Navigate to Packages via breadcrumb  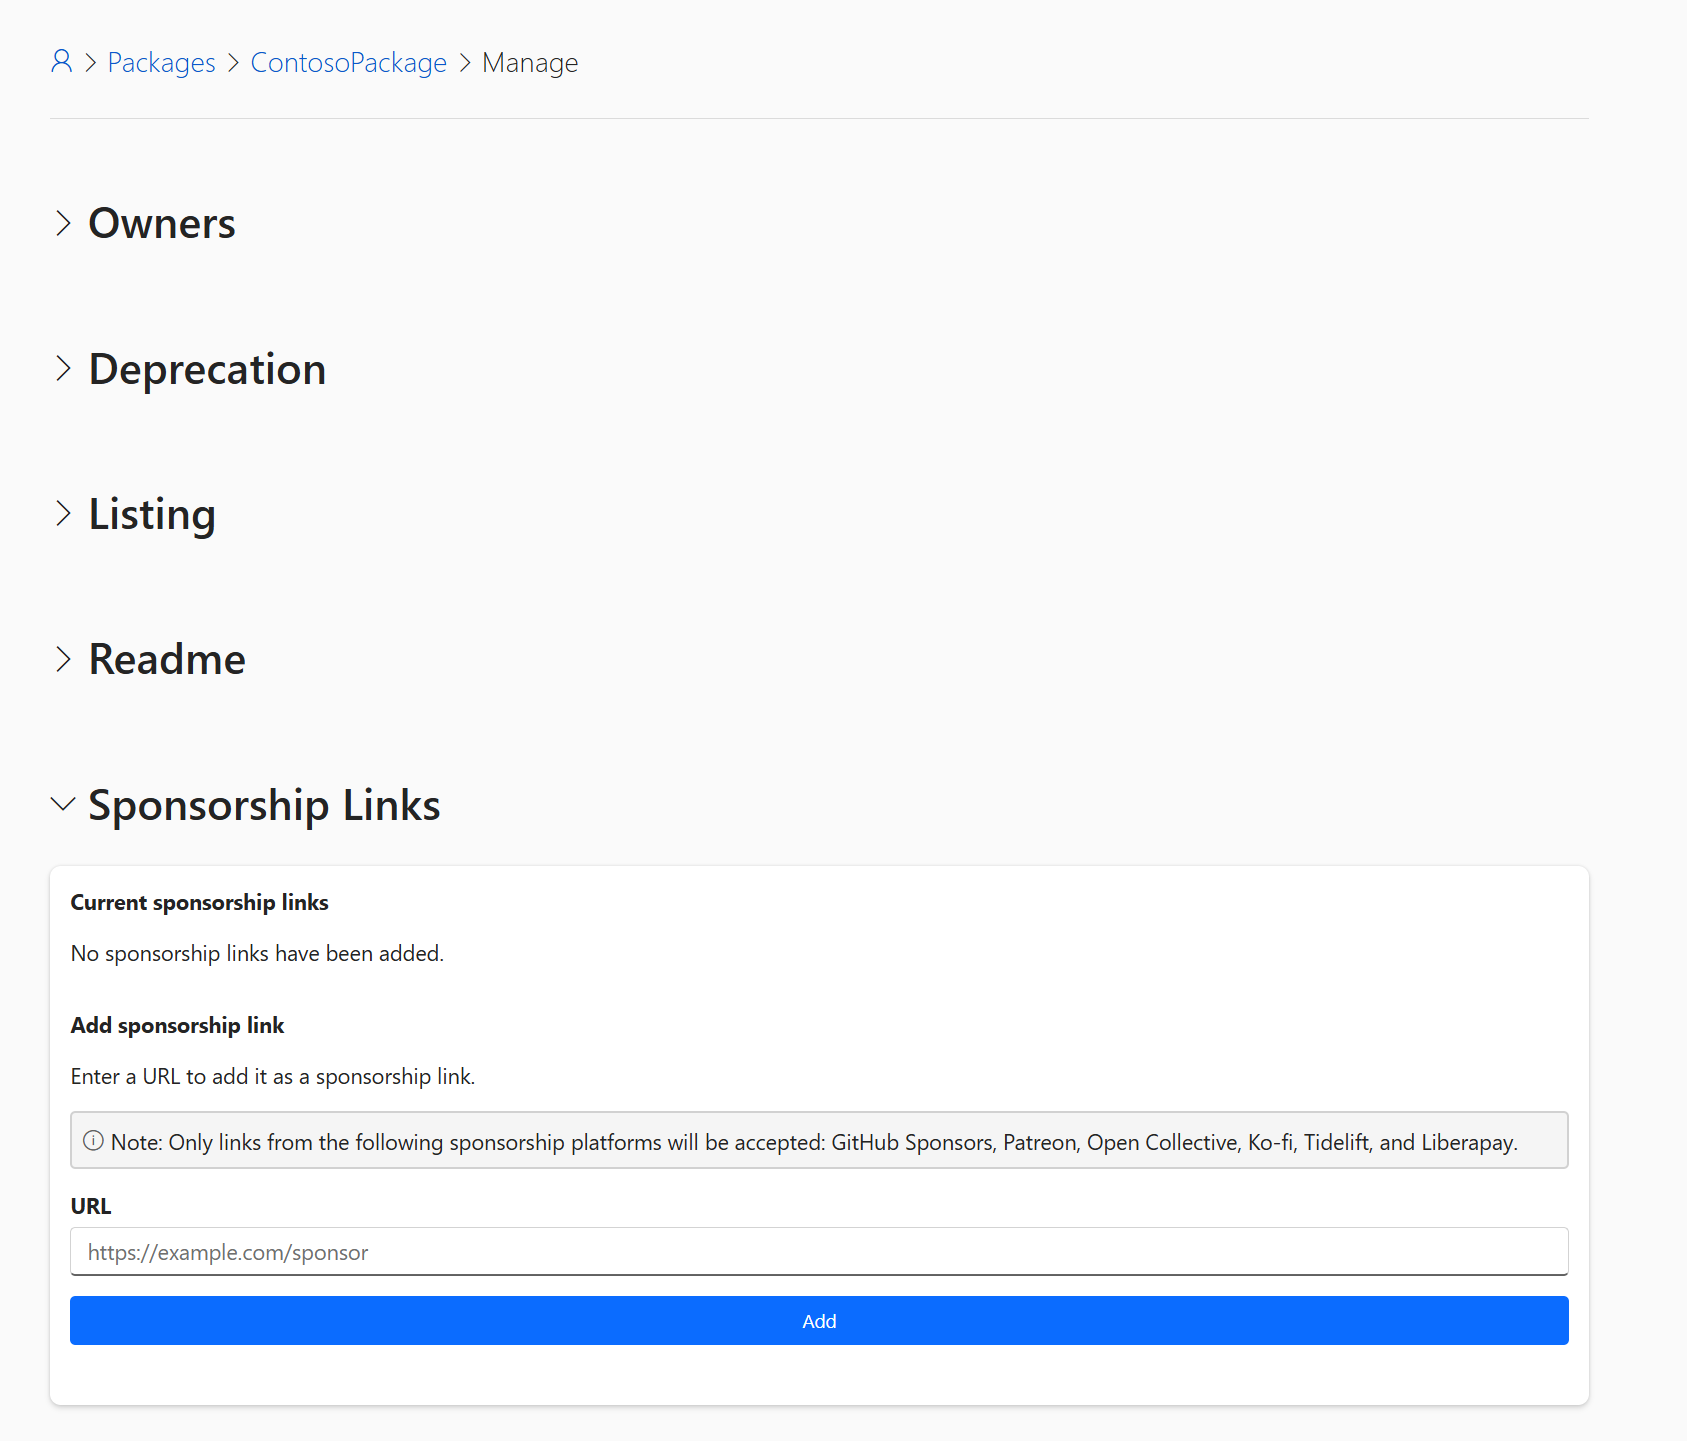[x=161, y=62]
